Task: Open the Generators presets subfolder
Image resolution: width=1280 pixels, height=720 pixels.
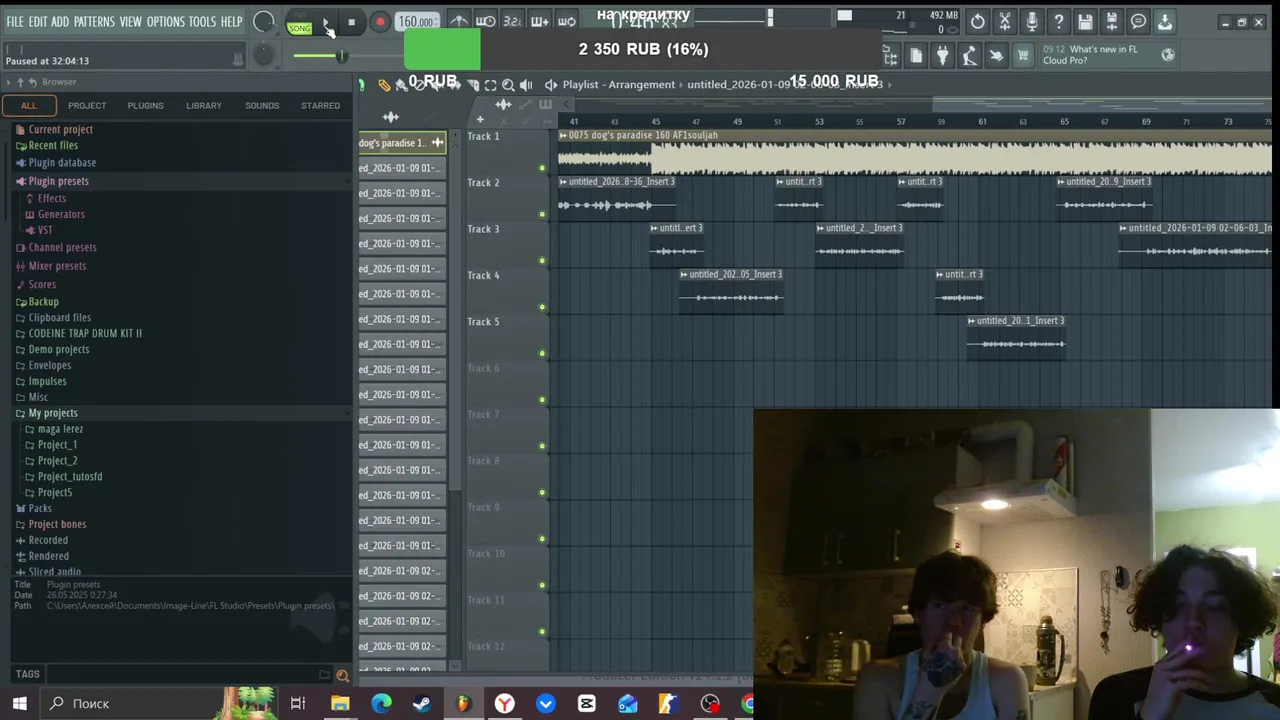Action: coord(60,214)
